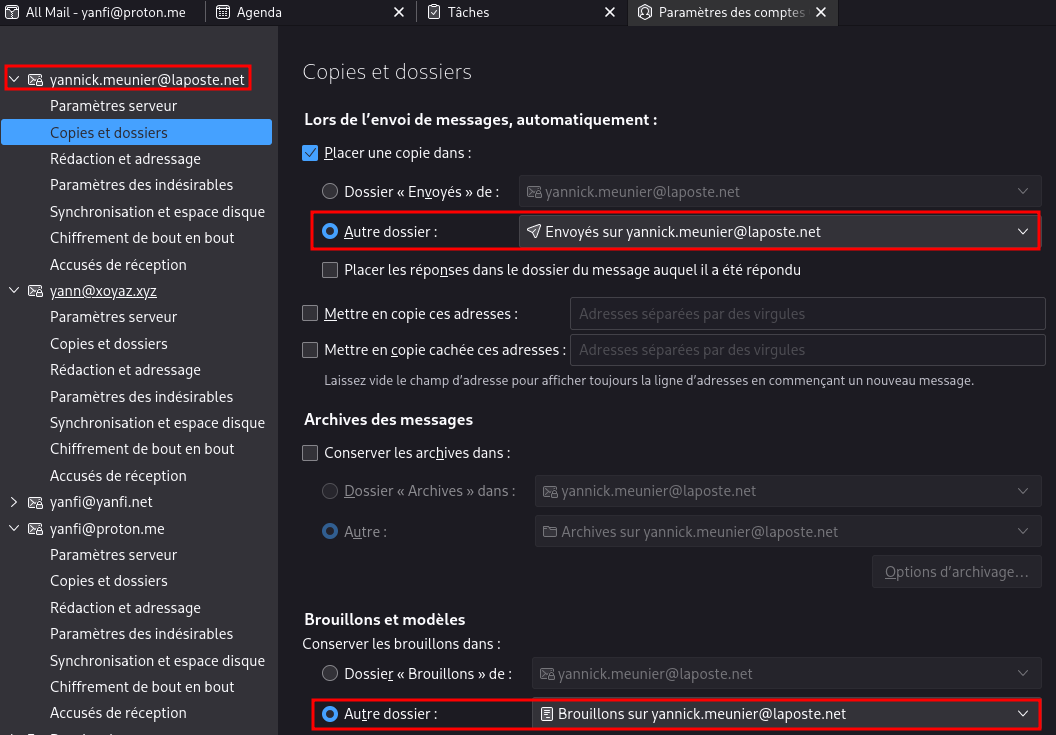Check Mettre en copie cachée ces adresses
1056x735 pixels.
coord(310,350)
